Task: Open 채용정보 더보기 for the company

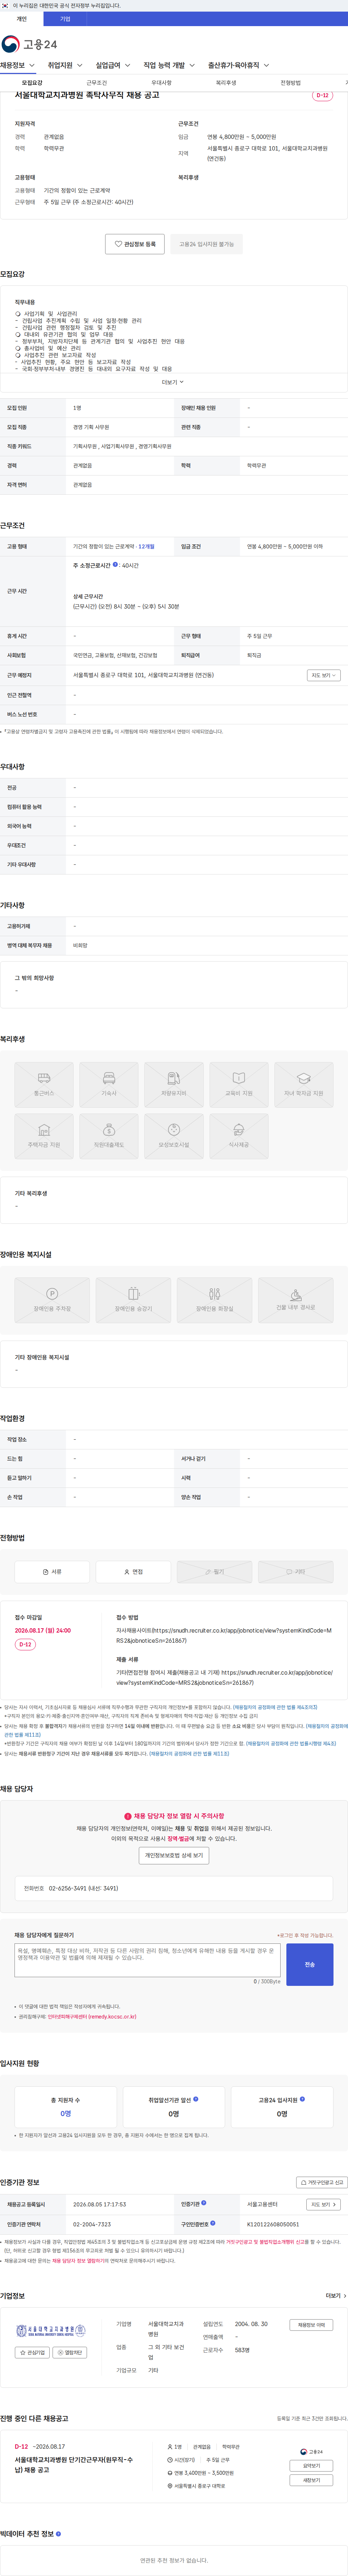Action: (311, 2325)
